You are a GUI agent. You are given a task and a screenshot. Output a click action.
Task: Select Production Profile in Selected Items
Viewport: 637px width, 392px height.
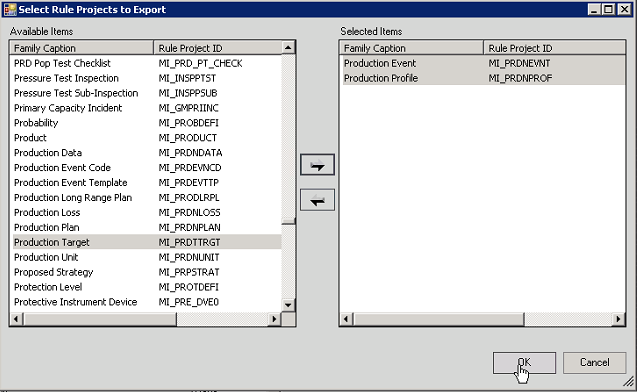click(483, 78)
